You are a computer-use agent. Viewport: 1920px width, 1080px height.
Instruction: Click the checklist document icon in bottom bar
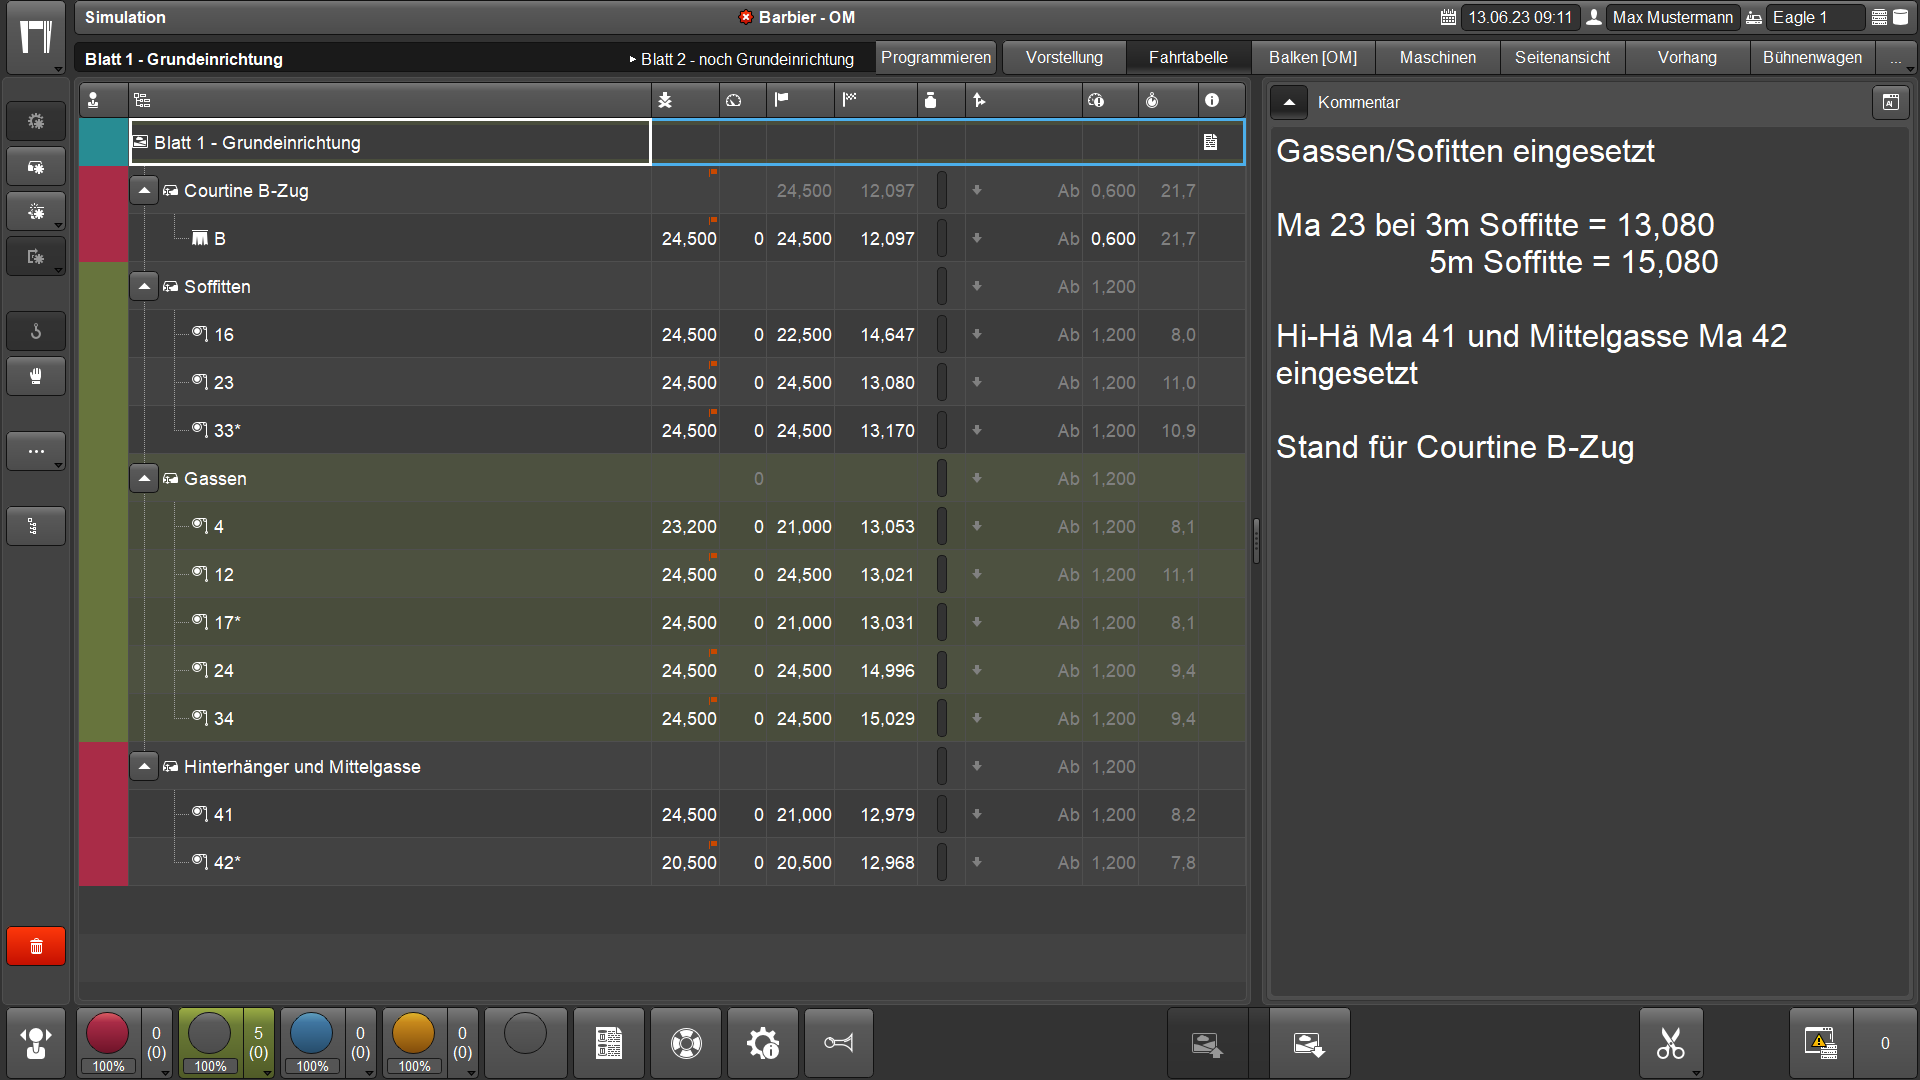pyautogui.click(x=609, y=1044)
